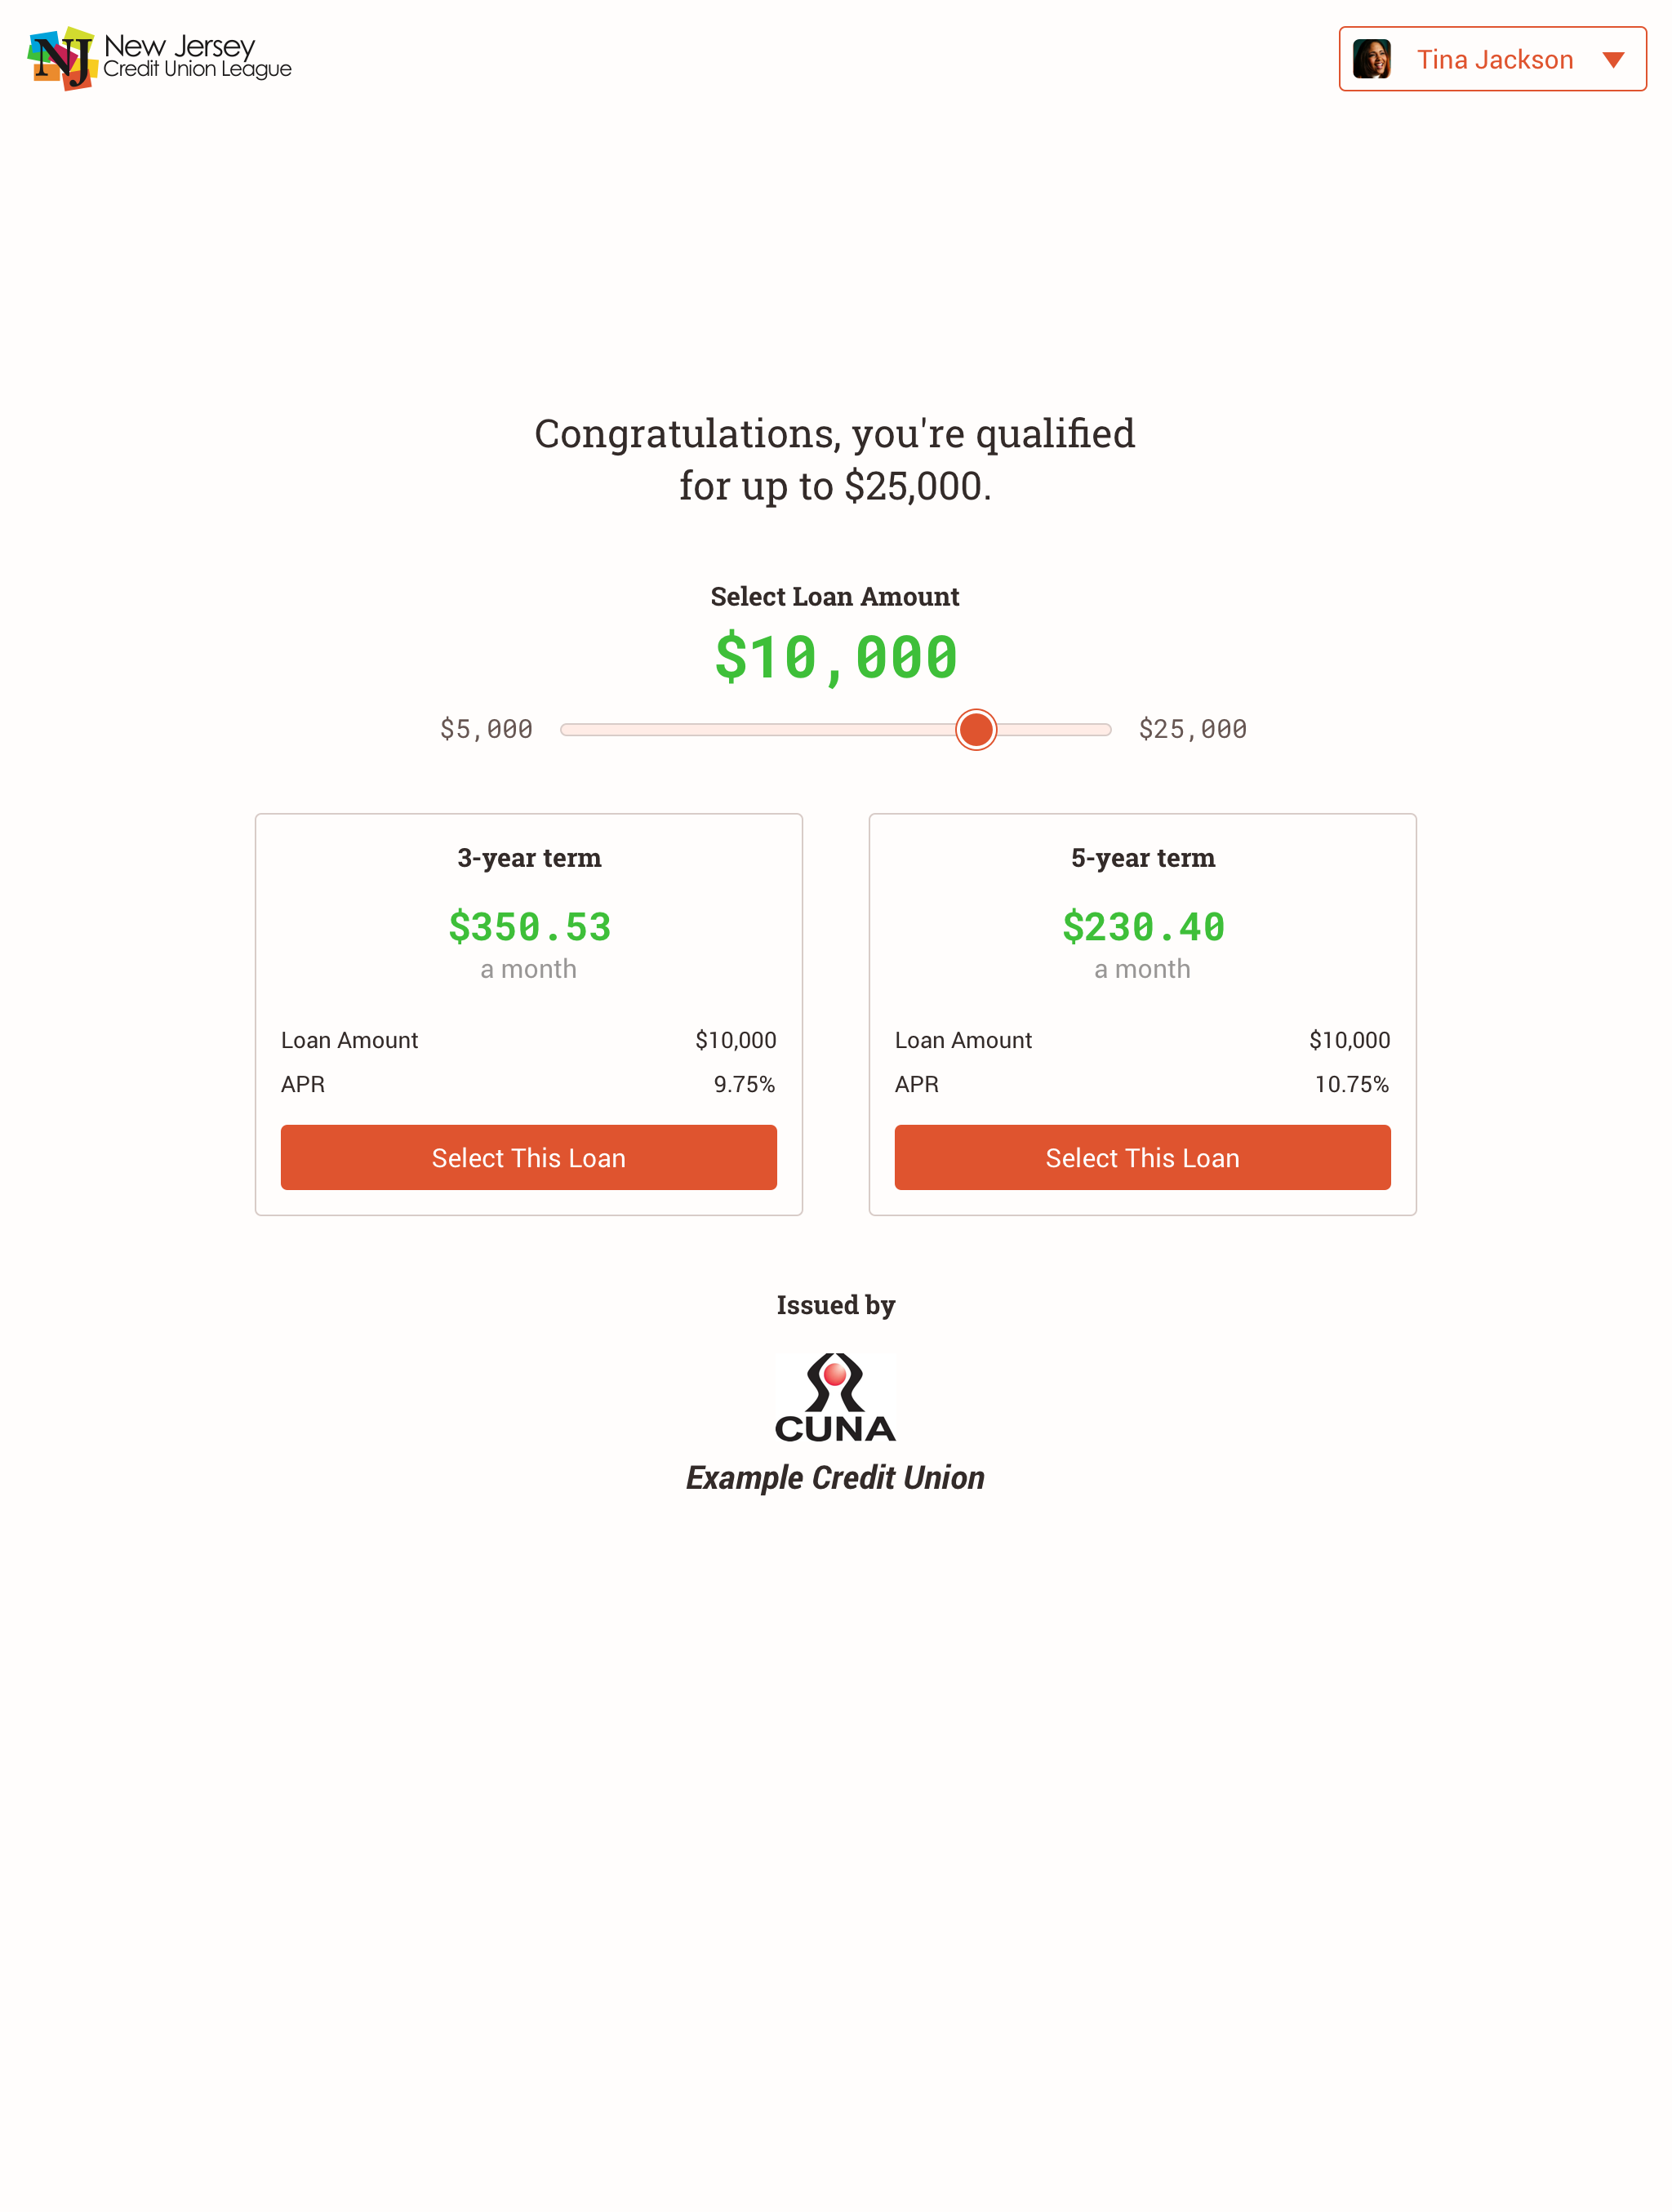1672x2212 pixels.
Task: Click the orange dropdown arrow beside Tina Jackson
Action: [1613, 60]
